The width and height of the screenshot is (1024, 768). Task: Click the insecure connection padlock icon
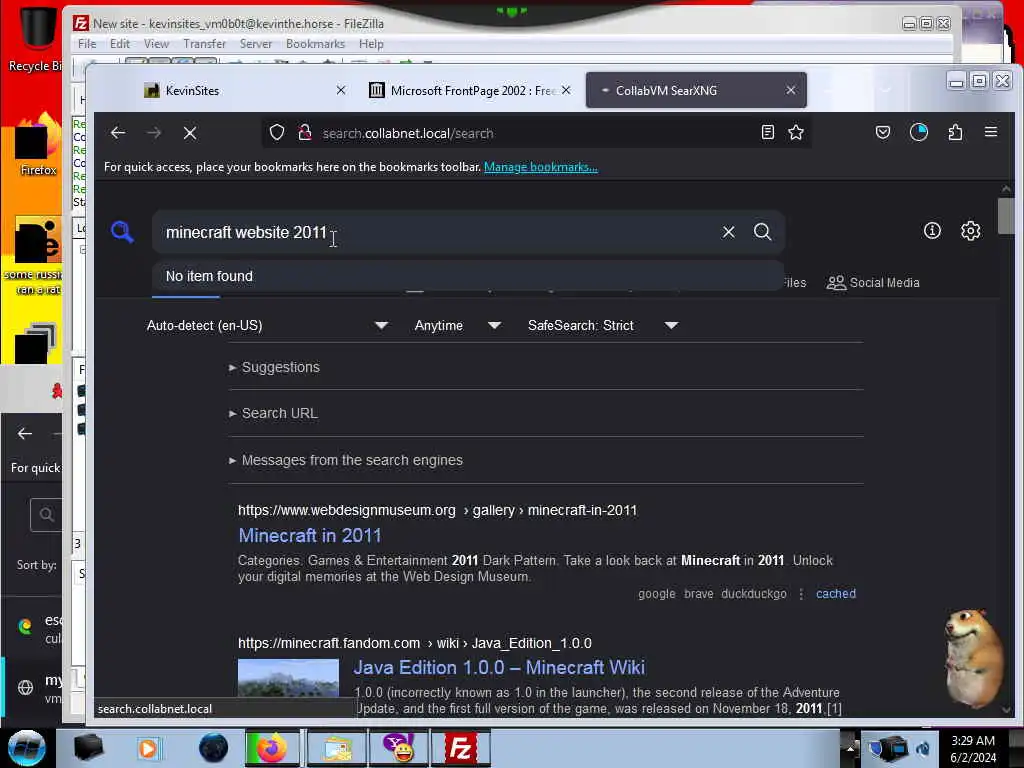(304, 133)
